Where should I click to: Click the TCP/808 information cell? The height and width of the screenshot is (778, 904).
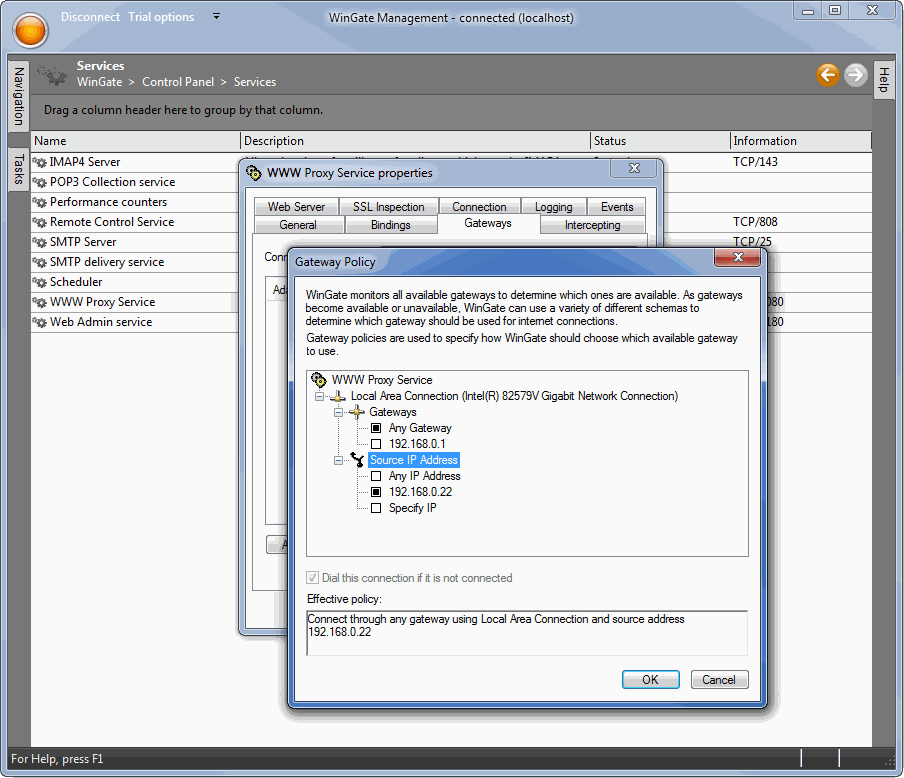(x=755, y=222)
